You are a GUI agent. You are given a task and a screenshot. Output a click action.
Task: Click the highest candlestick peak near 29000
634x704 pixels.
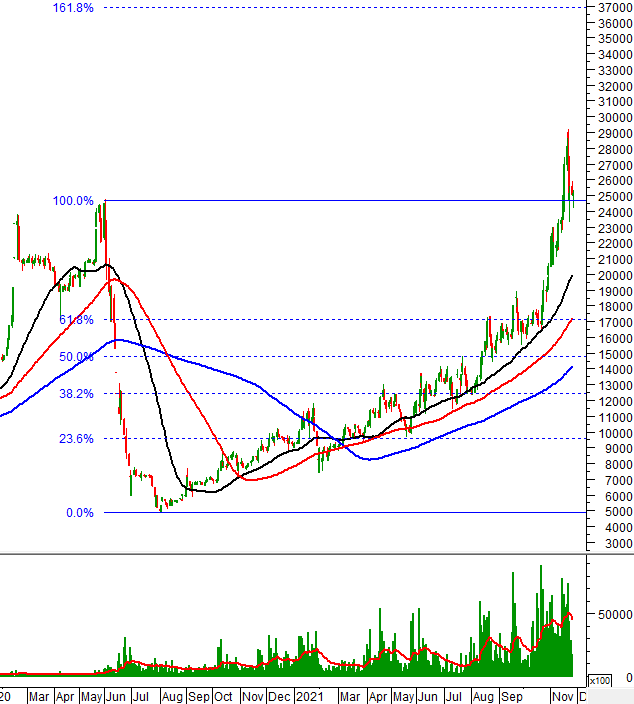568,131
